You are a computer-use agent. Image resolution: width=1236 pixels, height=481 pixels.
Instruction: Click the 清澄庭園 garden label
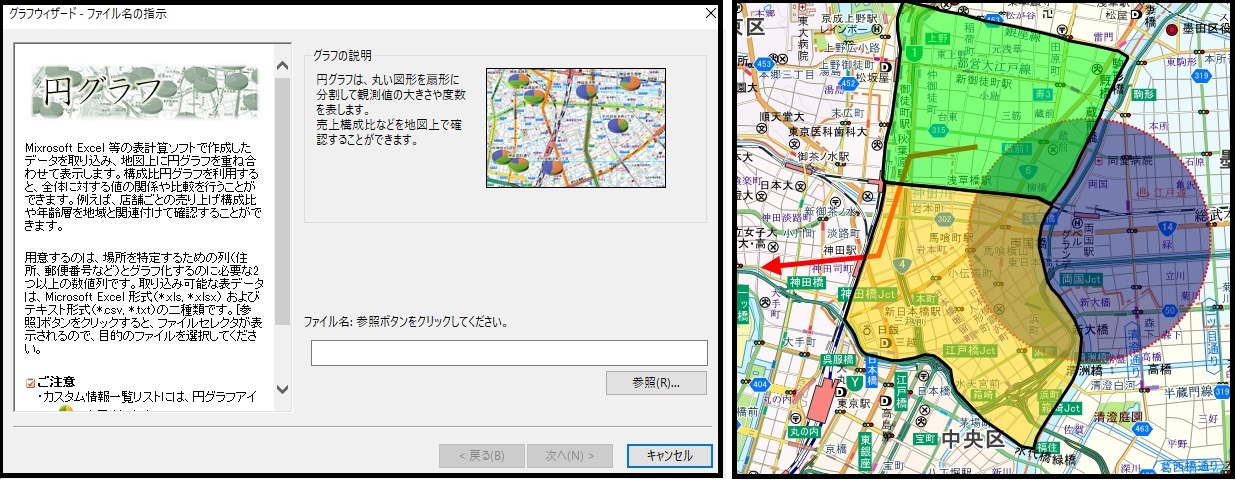(1118, 416)
